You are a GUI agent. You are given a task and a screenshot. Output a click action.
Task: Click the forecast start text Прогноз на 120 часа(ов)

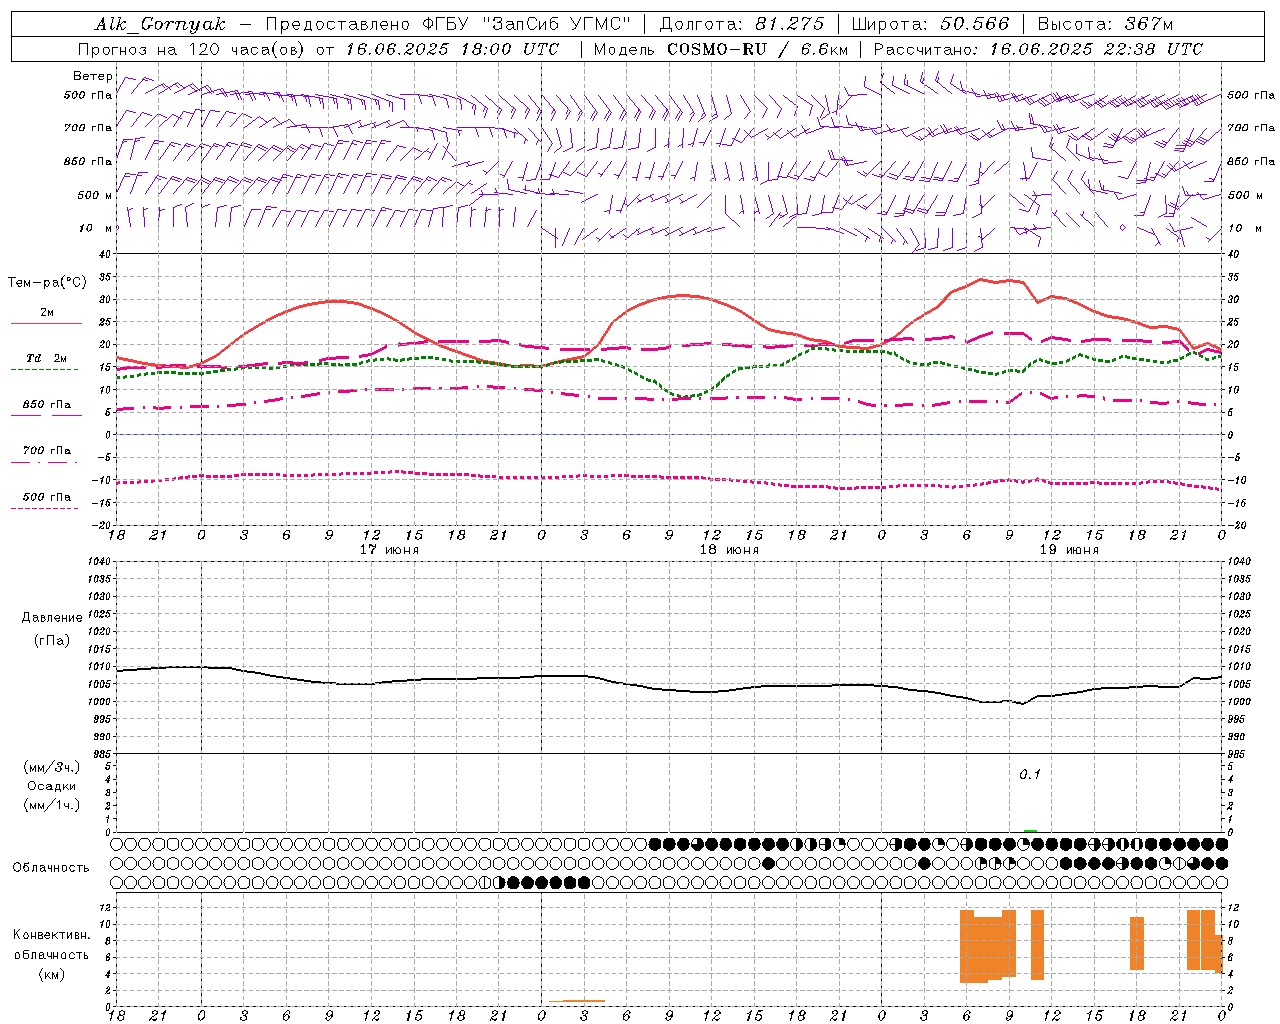pyautogui.click(x=193, y=49)
